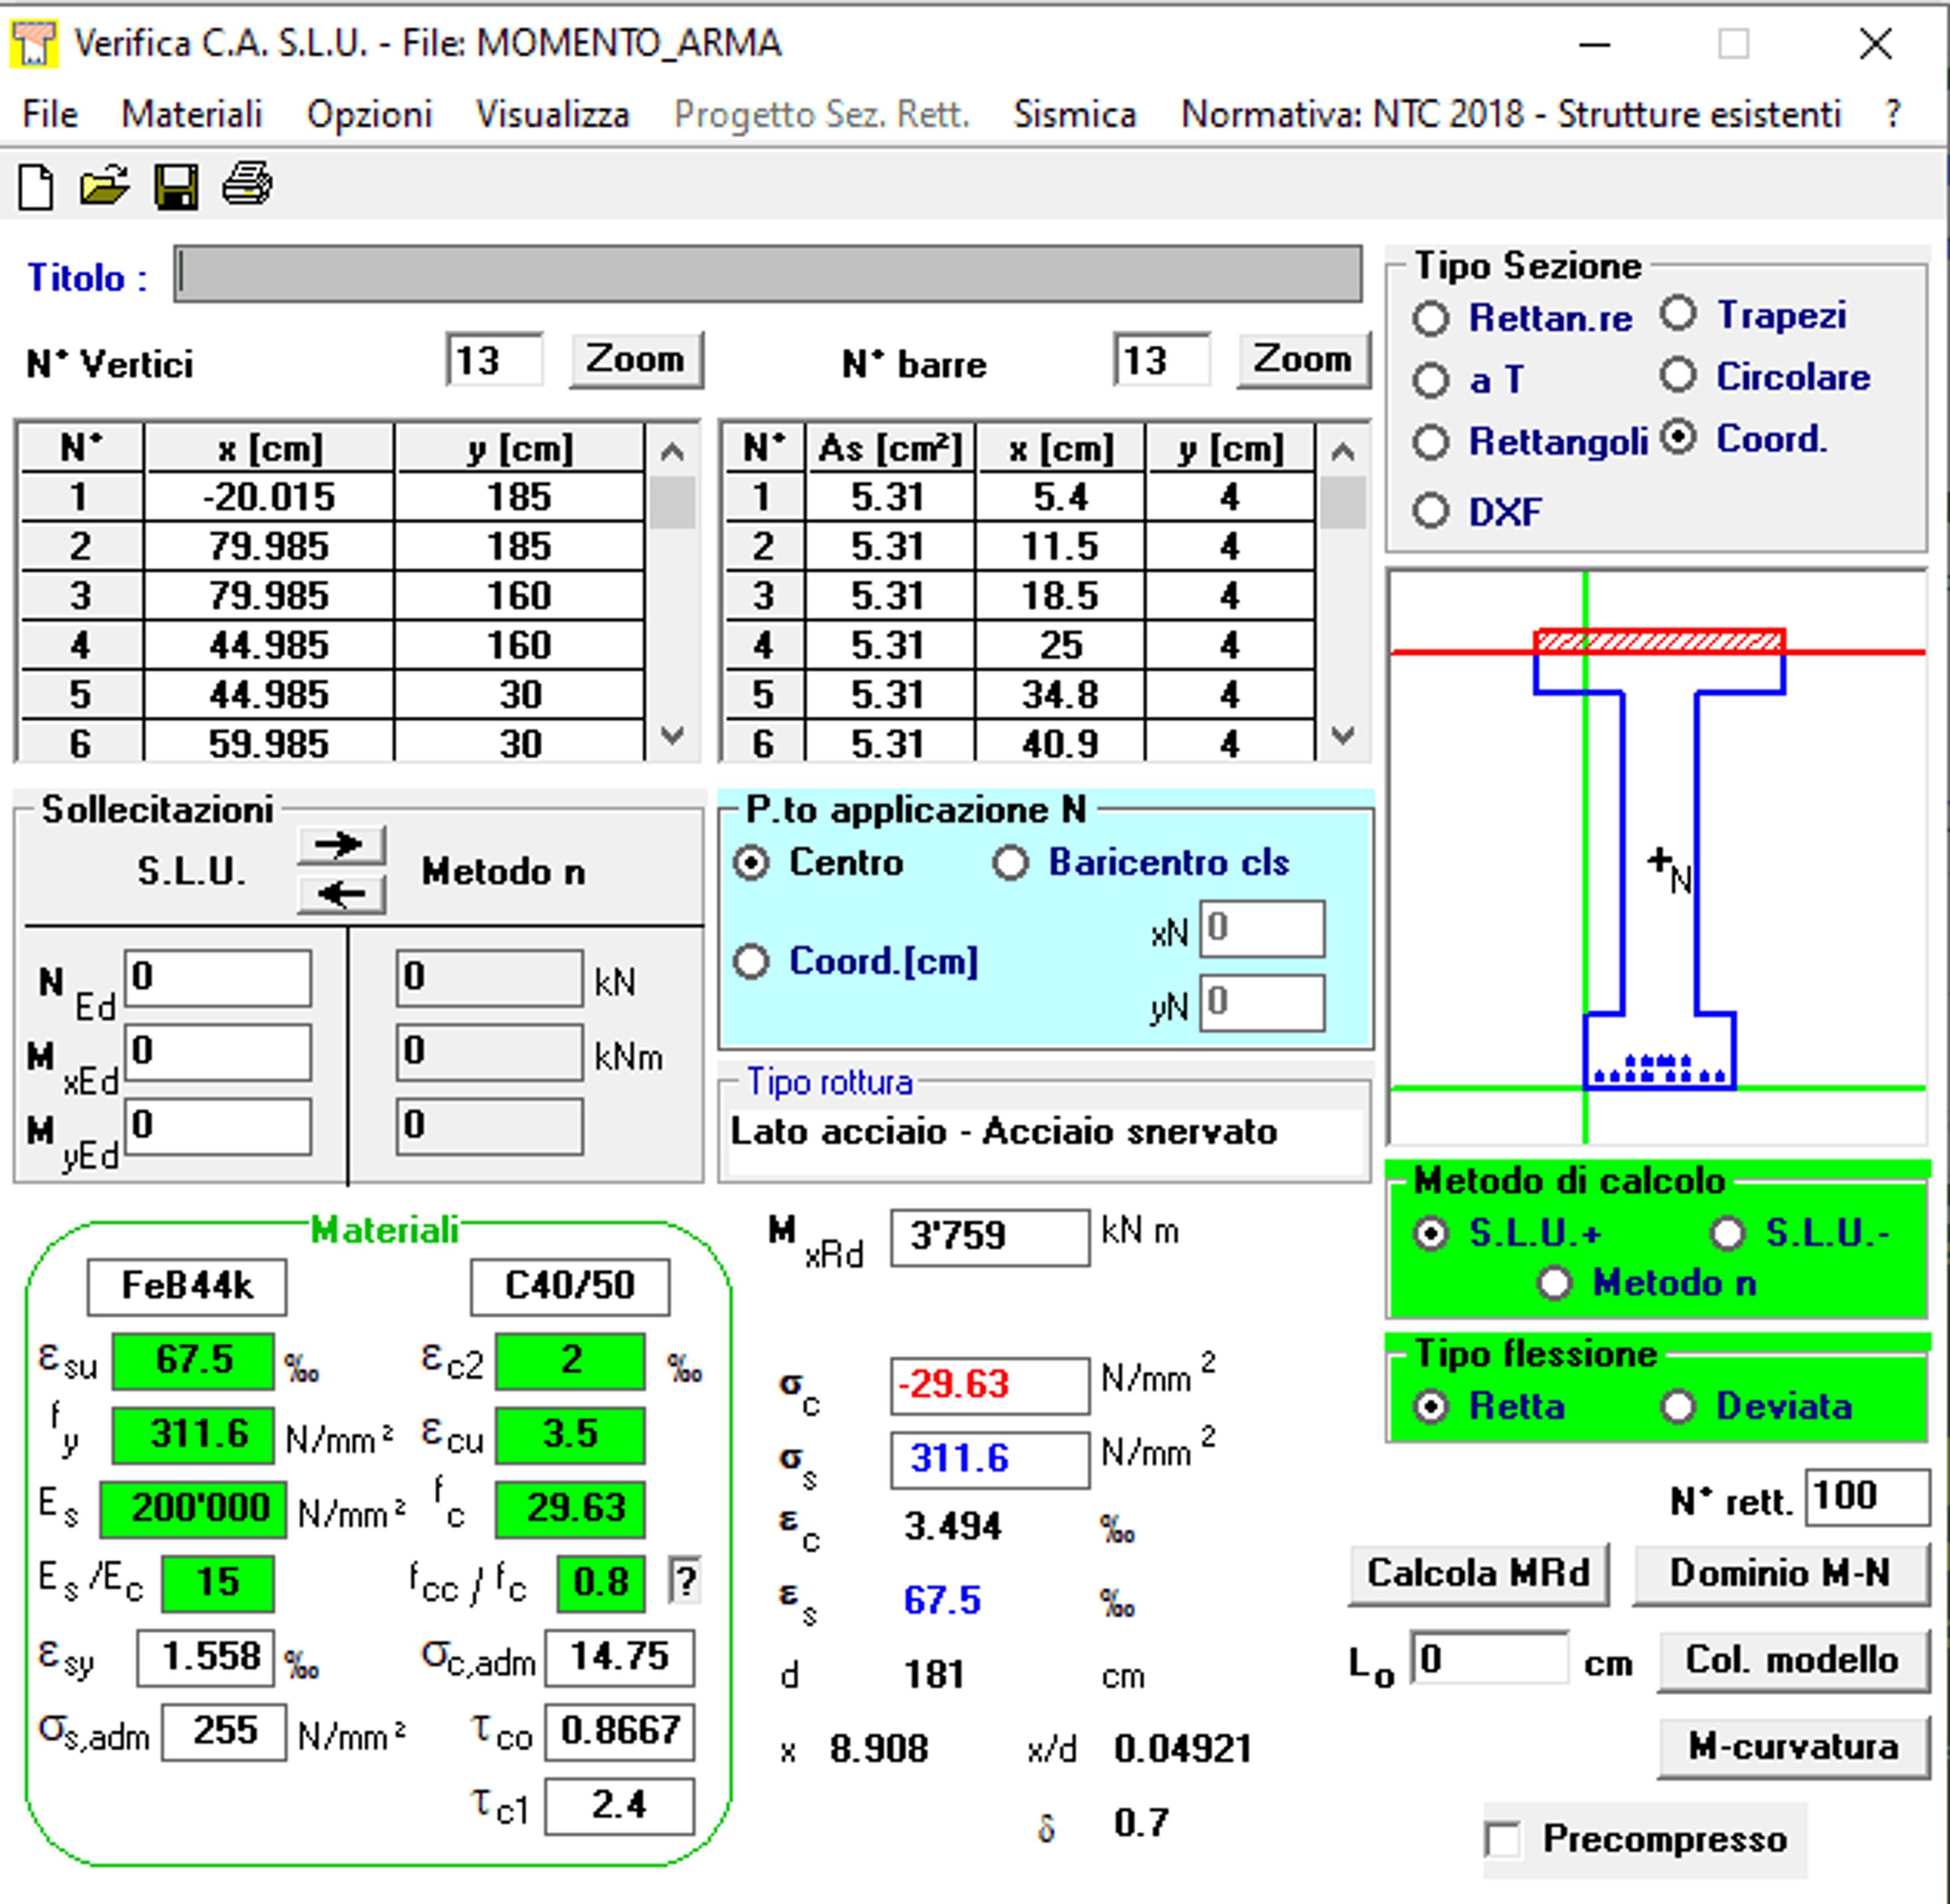This screenshot has height=1904, width=1950.
Task: Click the green fc 29.63 field
Action: (570, 1509)
